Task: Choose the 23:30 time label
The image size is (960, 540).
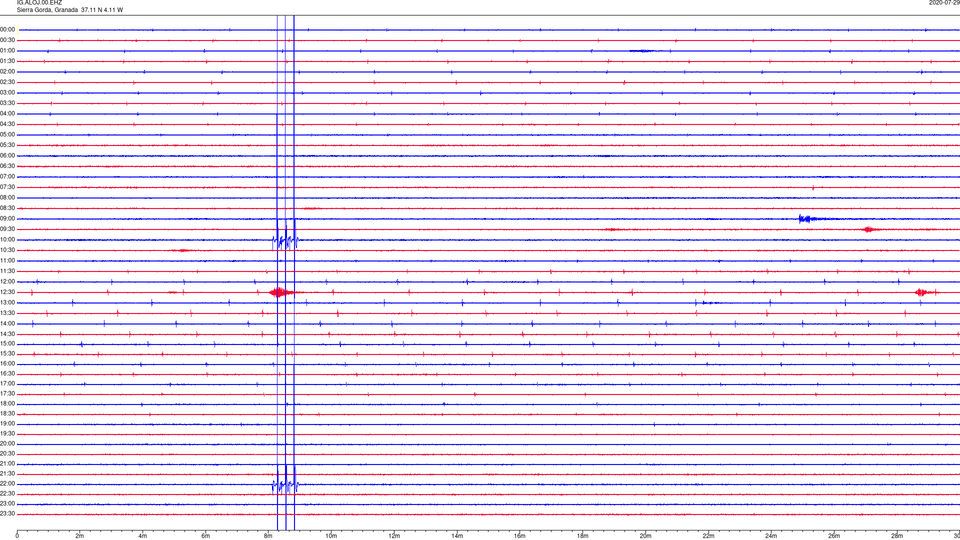Action: [x=8, y=514]
